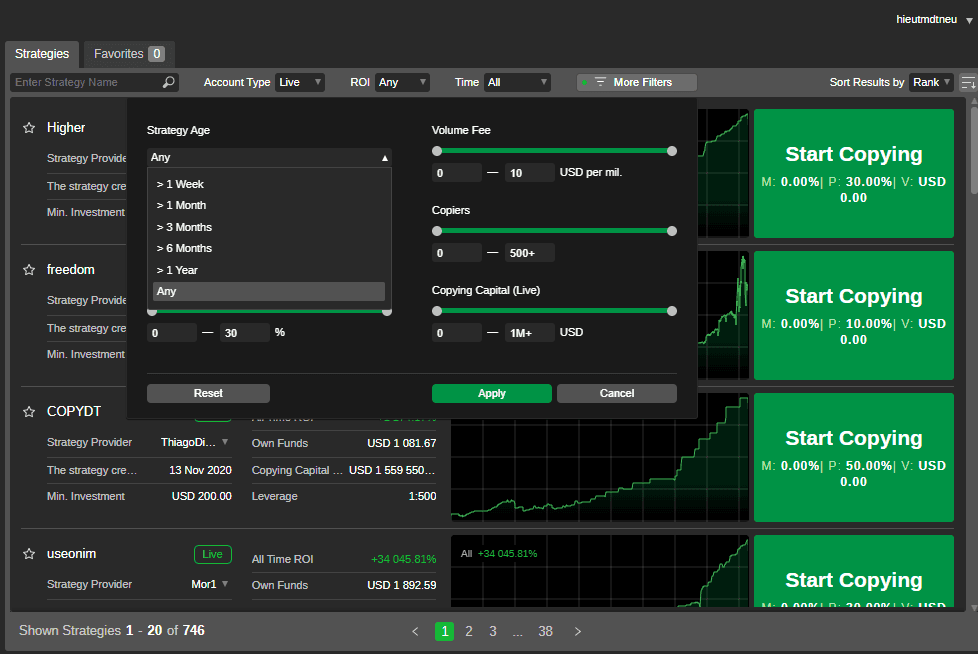978x654 pixels.
Task: Go to results page 38
Action: pyautogui.click(x=546, y=632)
